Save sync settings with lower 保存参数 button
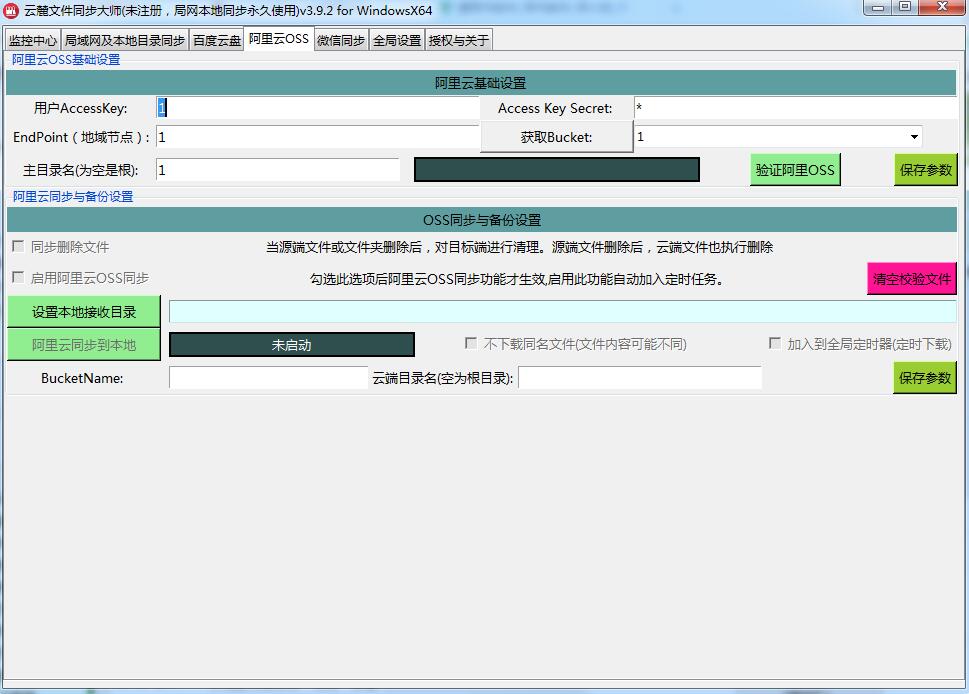 [x=925, y=378]
